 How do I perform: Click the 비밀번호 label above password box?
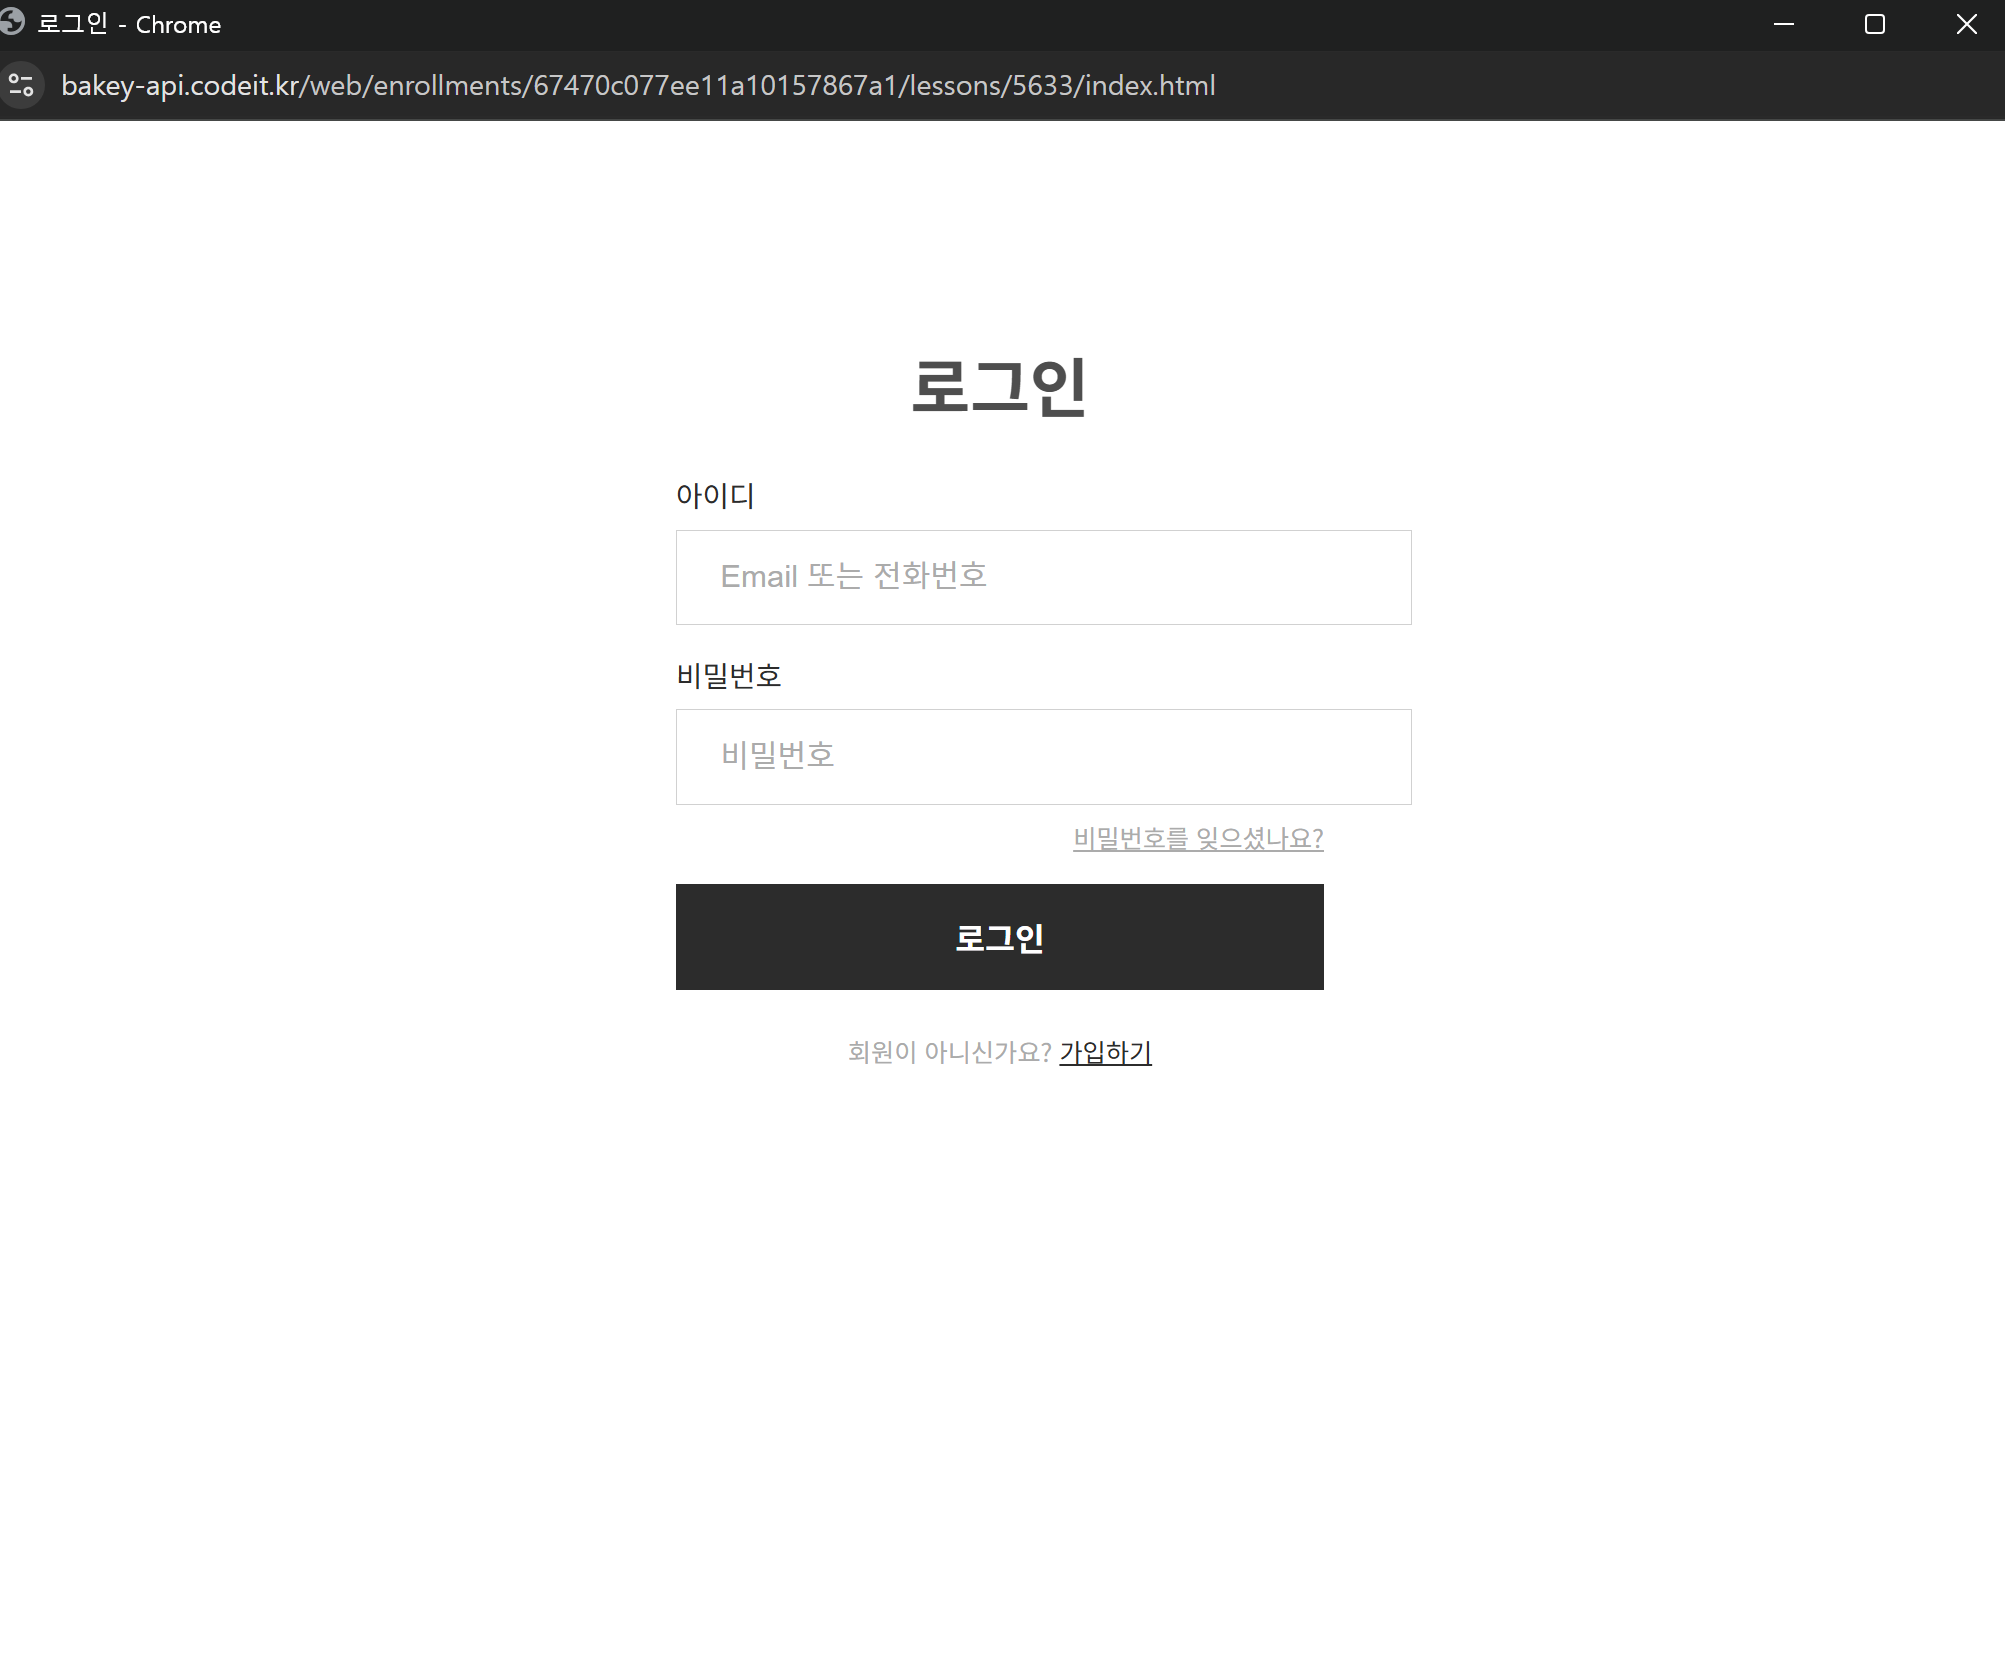[728, 676]
